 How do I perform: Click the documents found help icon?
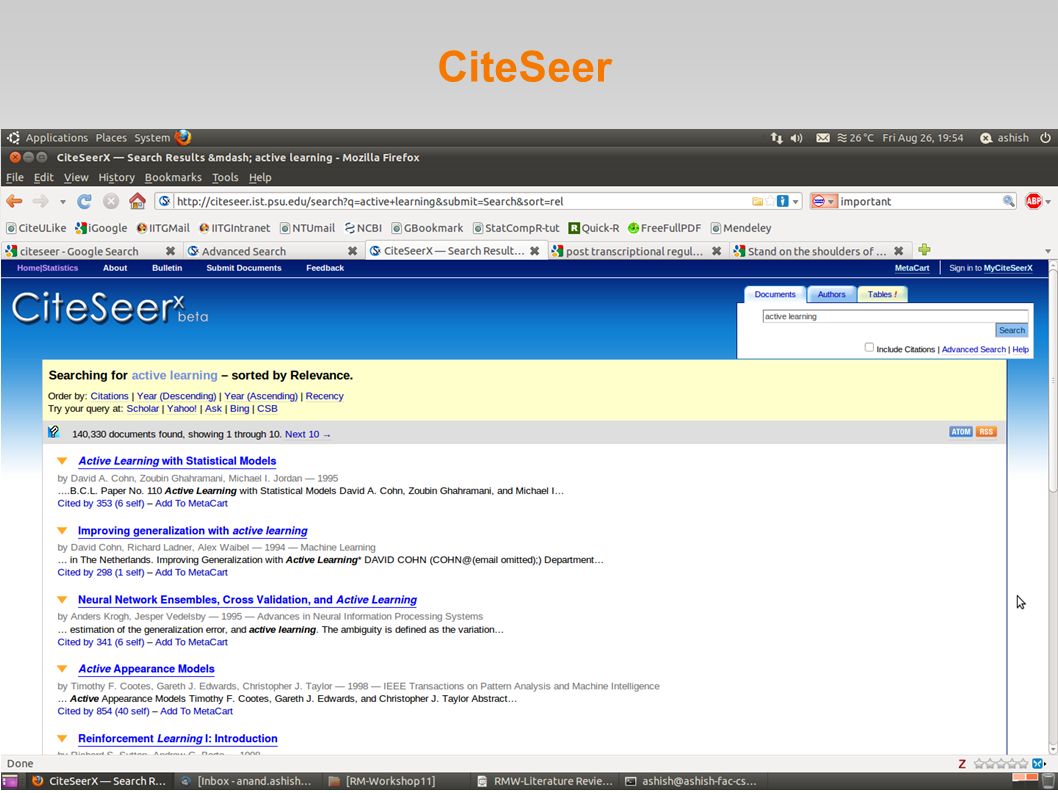point(54,432)
